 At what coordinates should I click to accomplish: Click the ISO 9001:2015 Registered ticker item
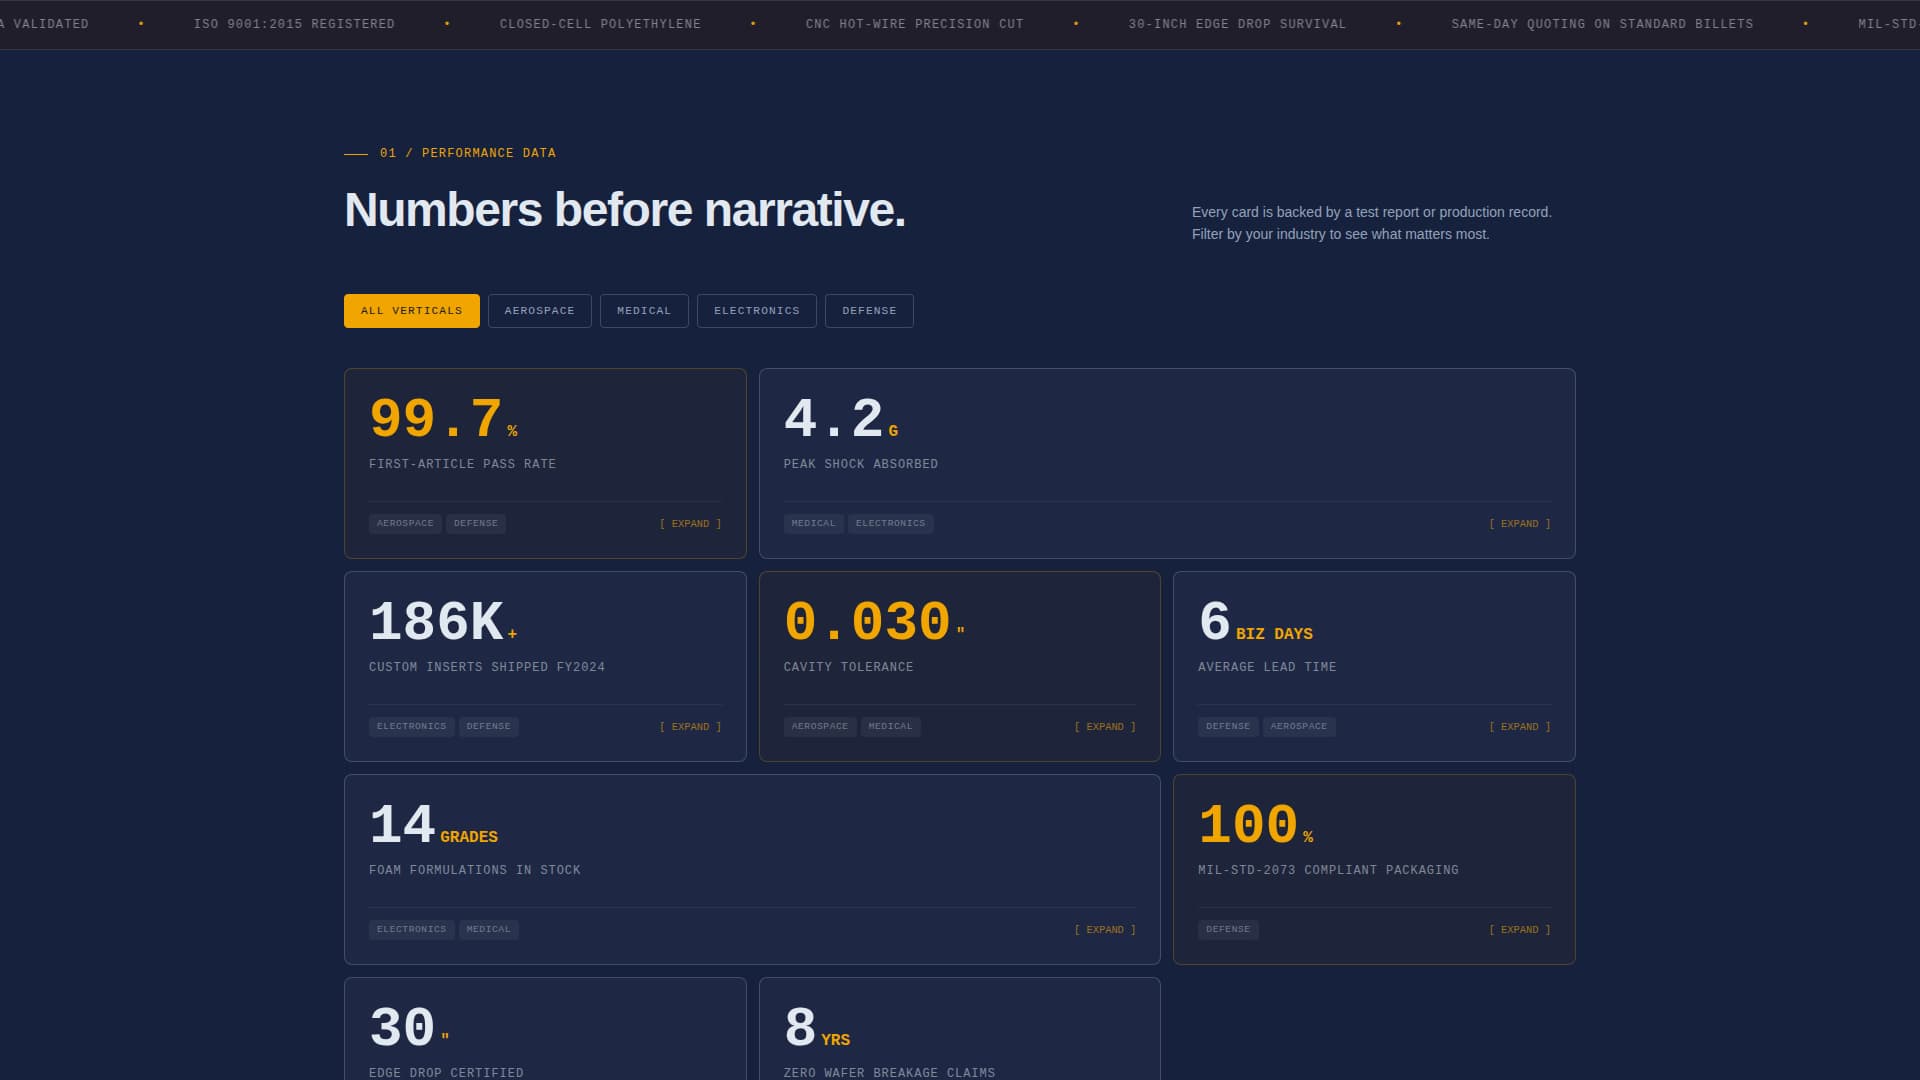(294, 24)
